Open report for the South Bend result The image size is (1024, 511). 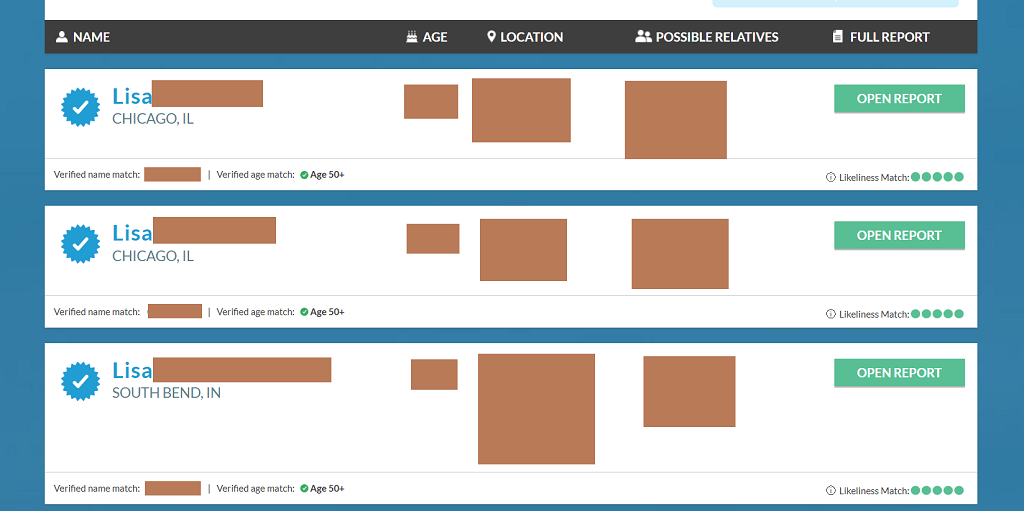[x=899, y=373]
